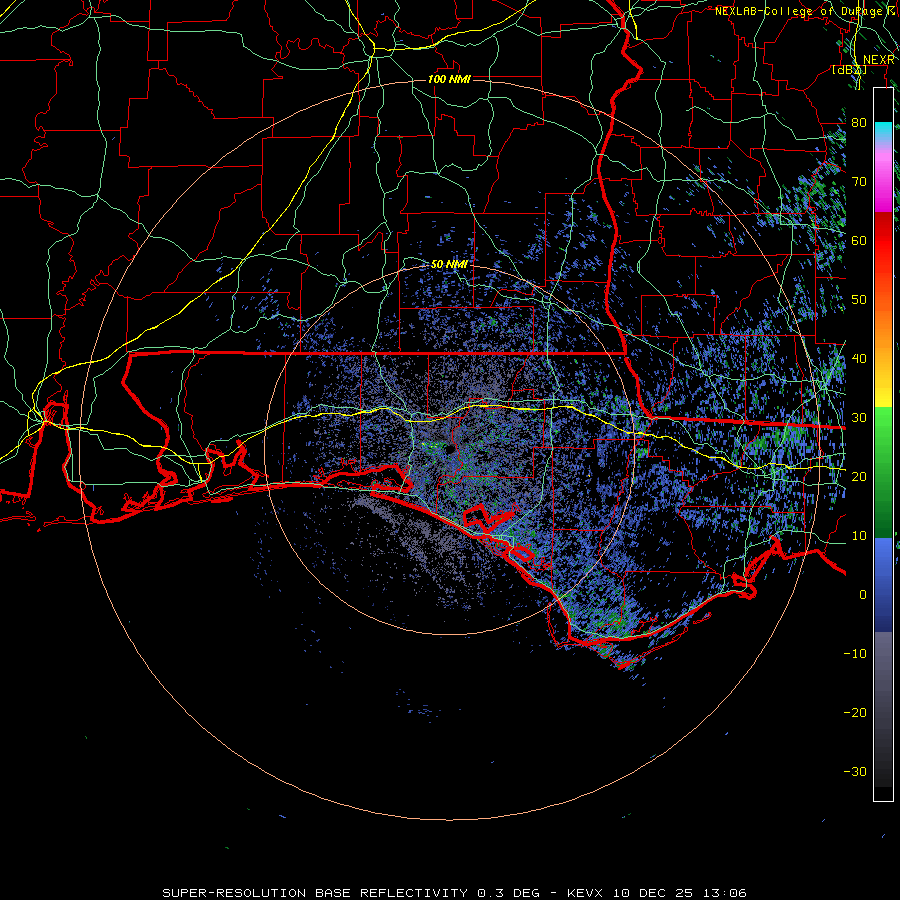Click the [dBZ] units label
900x900 pixels.
849,70
